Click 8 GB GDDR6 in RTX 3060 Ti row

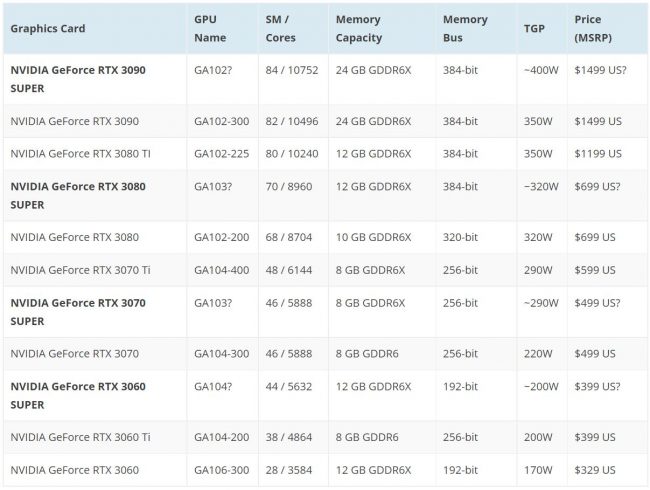(367, 437)
